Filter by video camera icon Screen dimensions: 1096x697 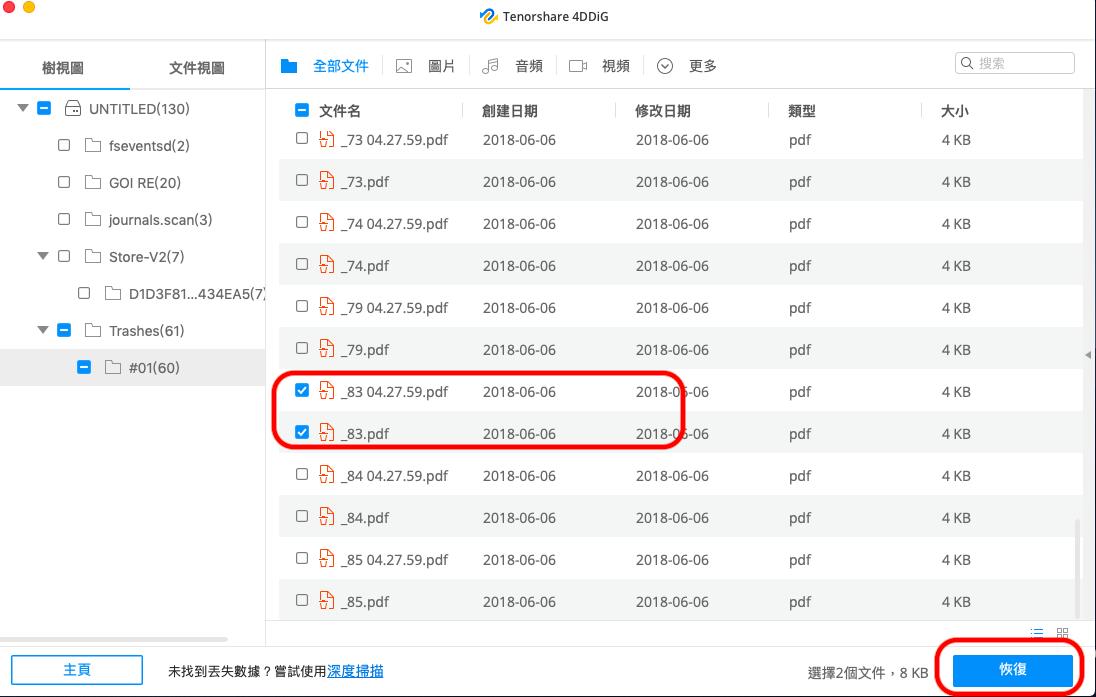point(577,66)
